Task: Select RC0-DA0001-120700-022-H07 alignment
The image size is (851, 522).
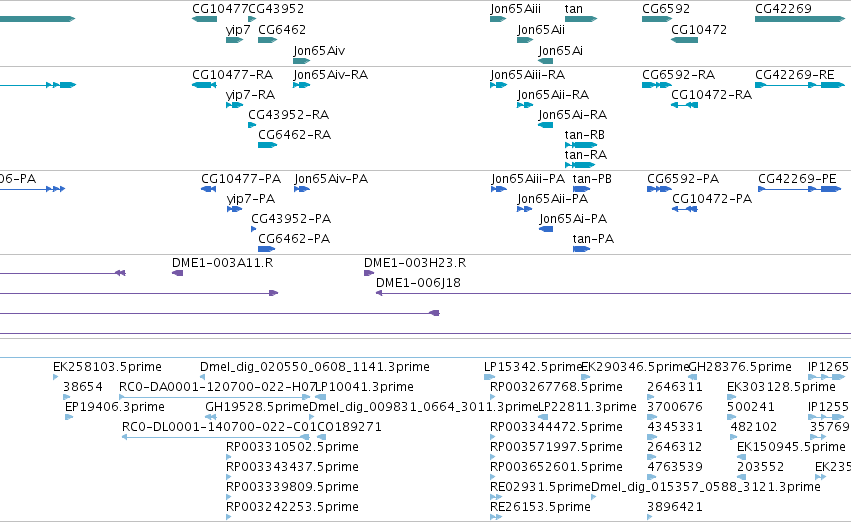Action: 215,397
